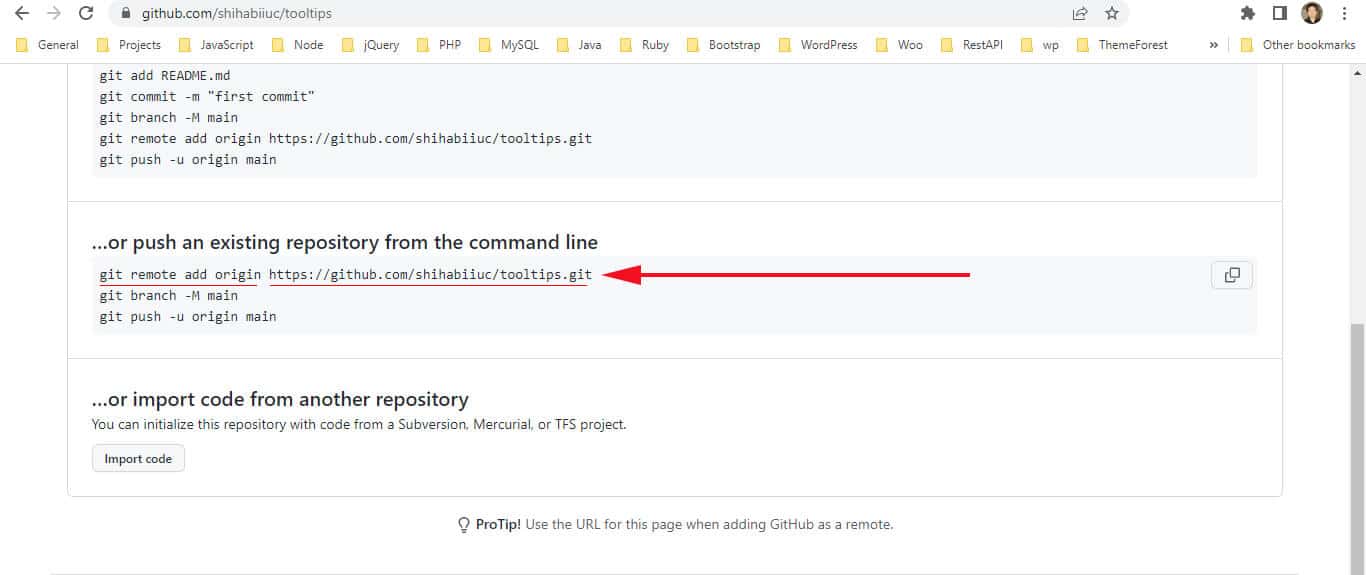Open the Extensions puzzle icon
The width and height of the screenshot is (1366, 575).
click(1247, 14)
